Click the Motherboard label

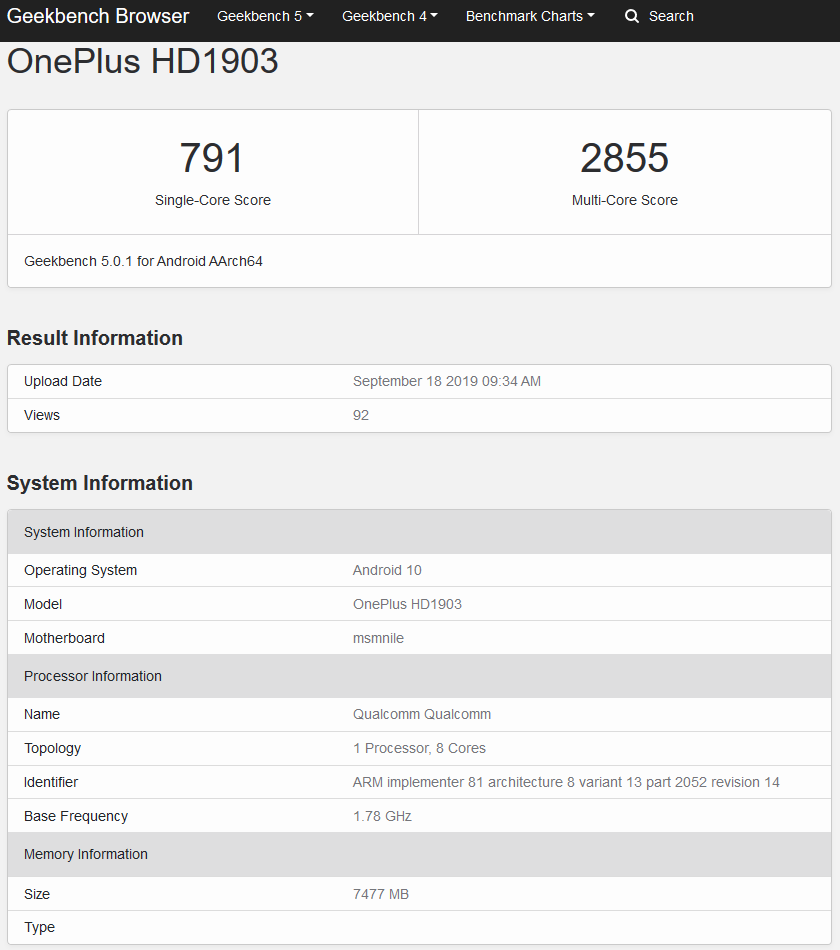[64, 638]
